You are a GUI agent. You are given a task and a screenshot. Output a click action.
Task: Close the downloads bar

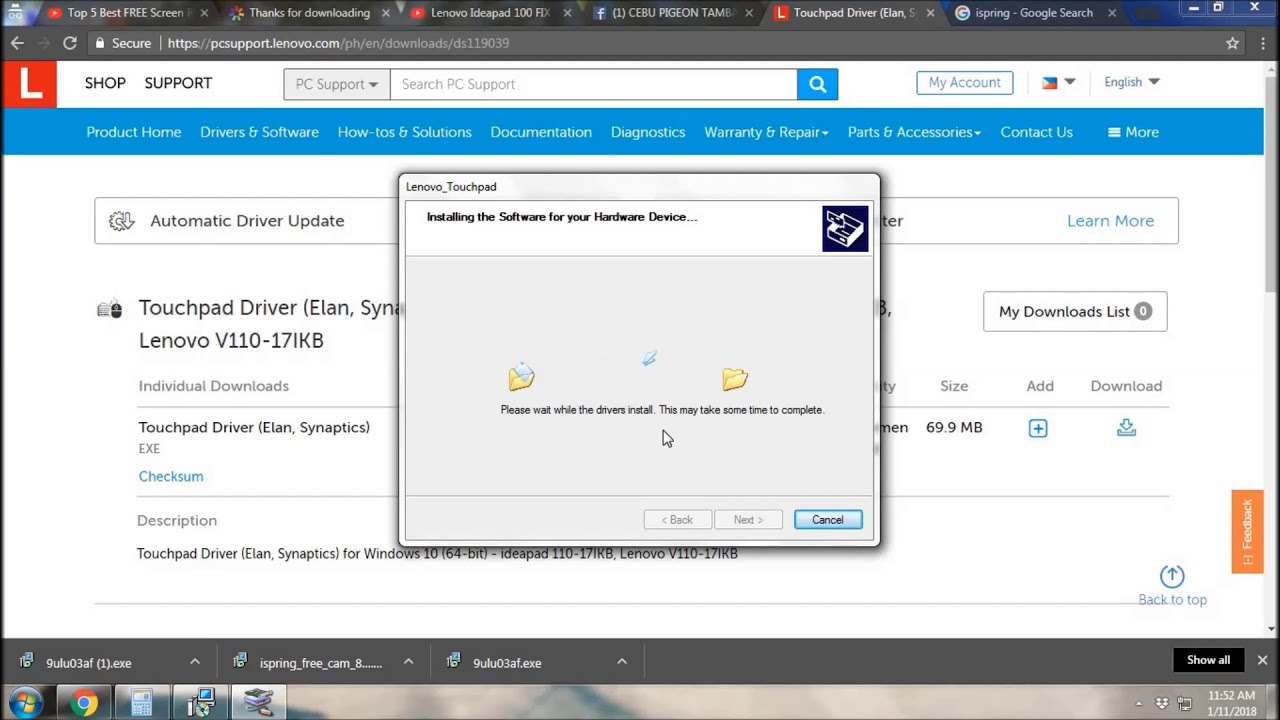pos(1262,660)
